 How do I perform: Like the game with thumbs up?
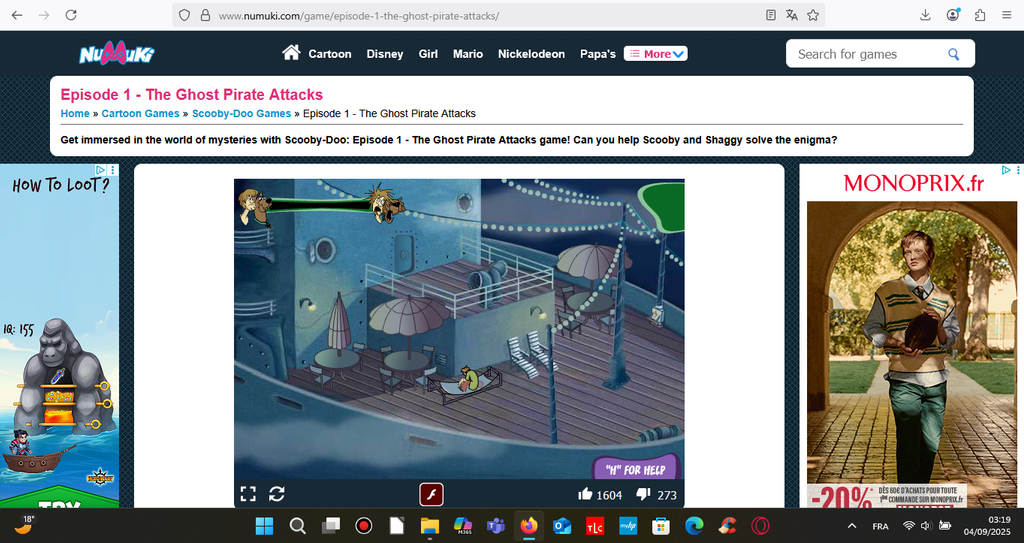(585, 494)
